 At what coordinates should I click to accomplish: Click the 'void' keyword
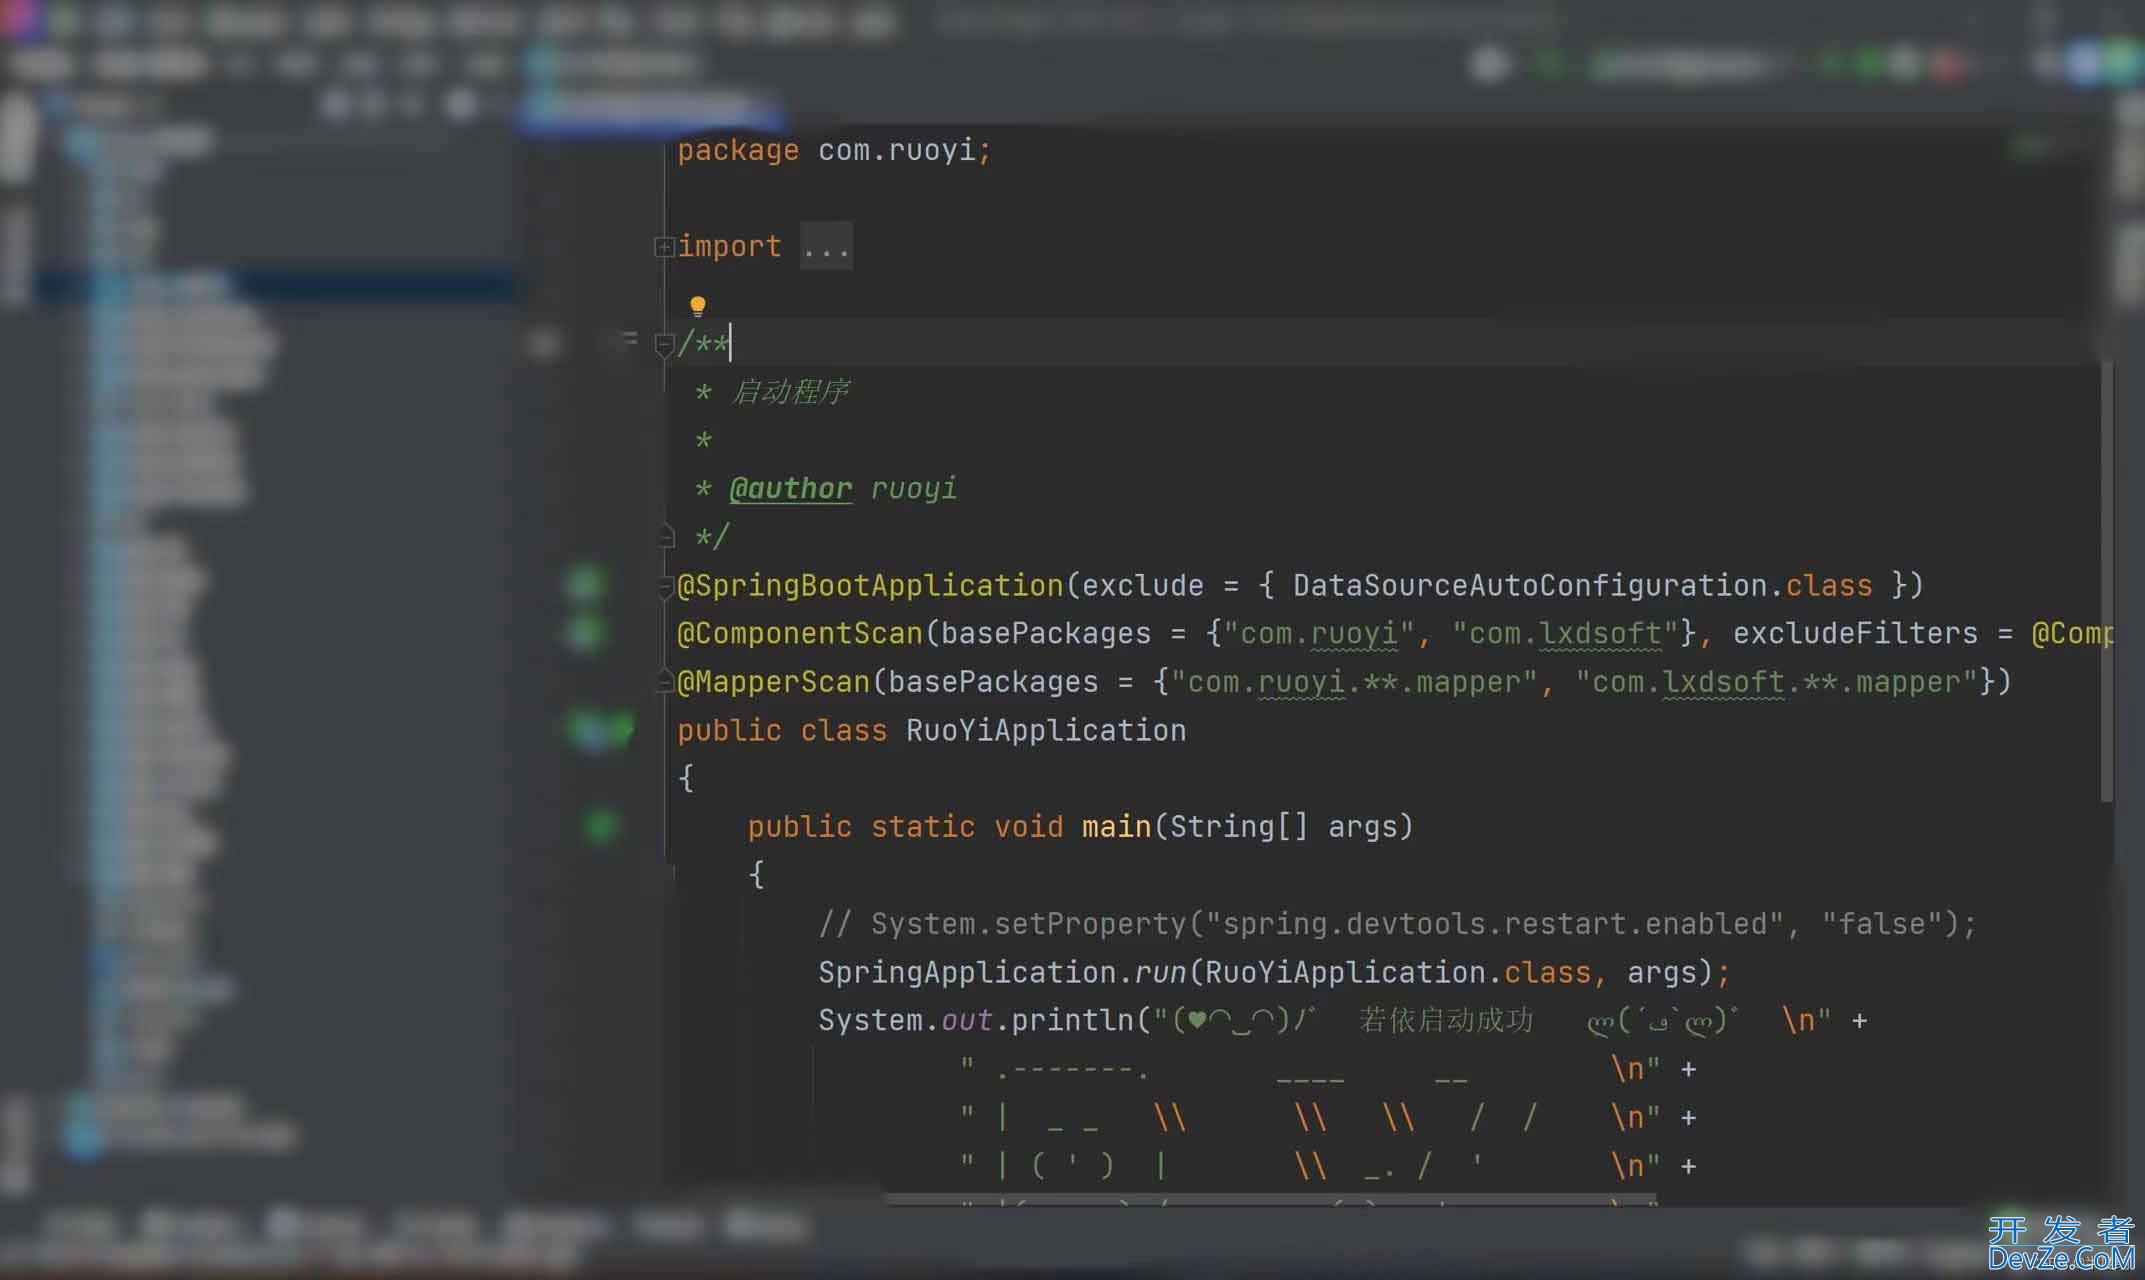pos(1028,828)
